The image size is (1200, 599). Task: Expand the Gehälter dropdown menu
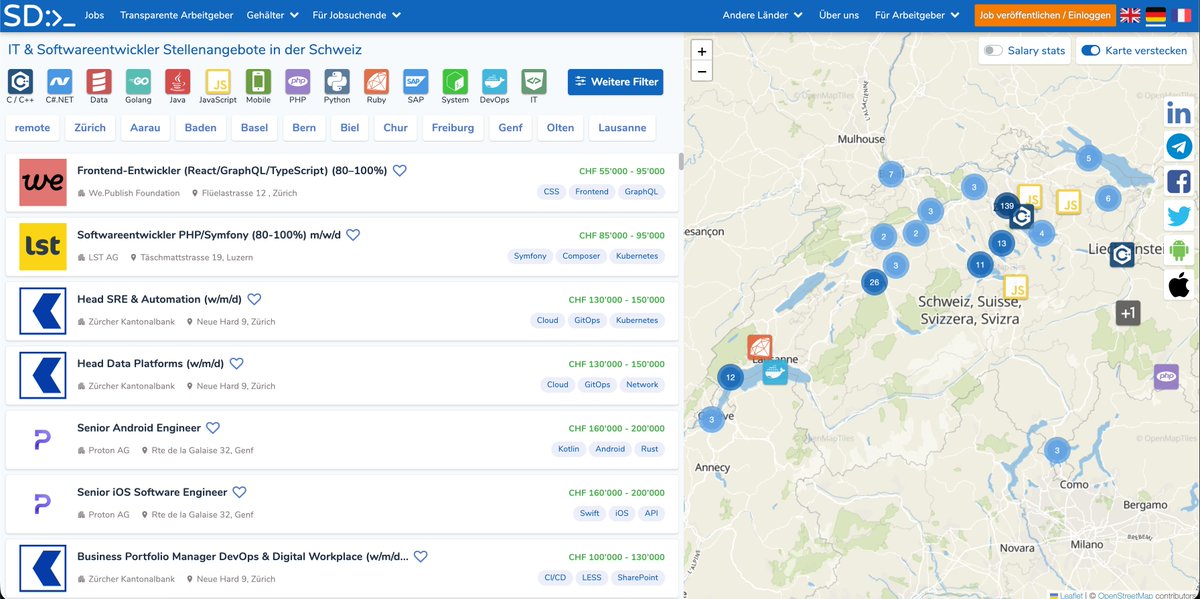pos(272,15)
